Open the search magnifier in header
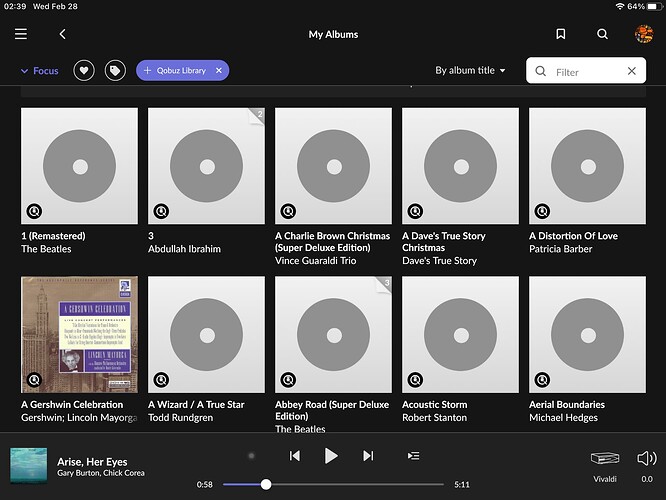 coord(602,34)
